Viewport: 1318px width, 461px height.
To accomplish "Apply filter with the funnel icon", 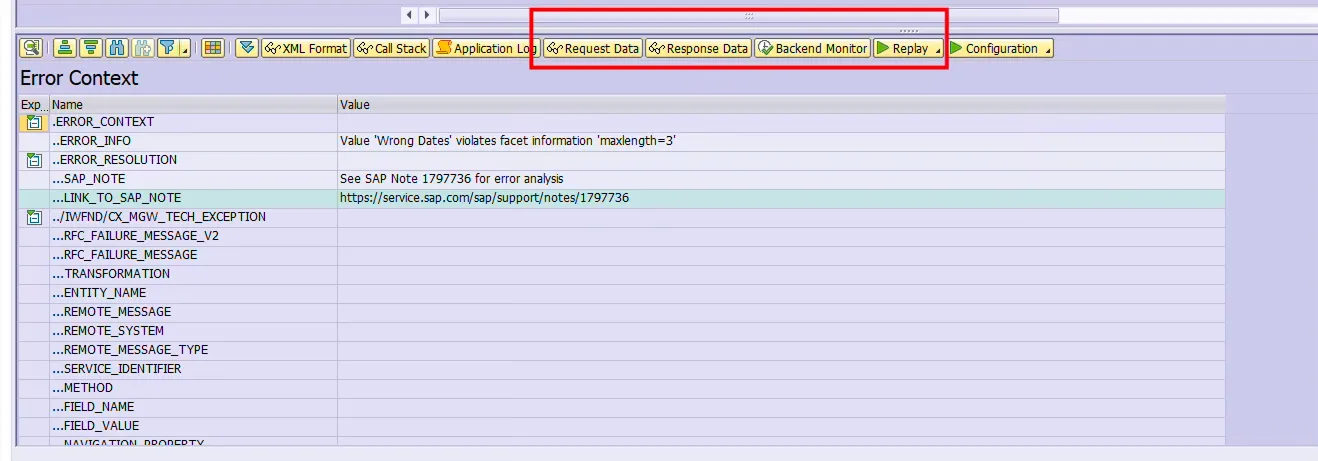I will pyautogui.click(x=168, y=48).
